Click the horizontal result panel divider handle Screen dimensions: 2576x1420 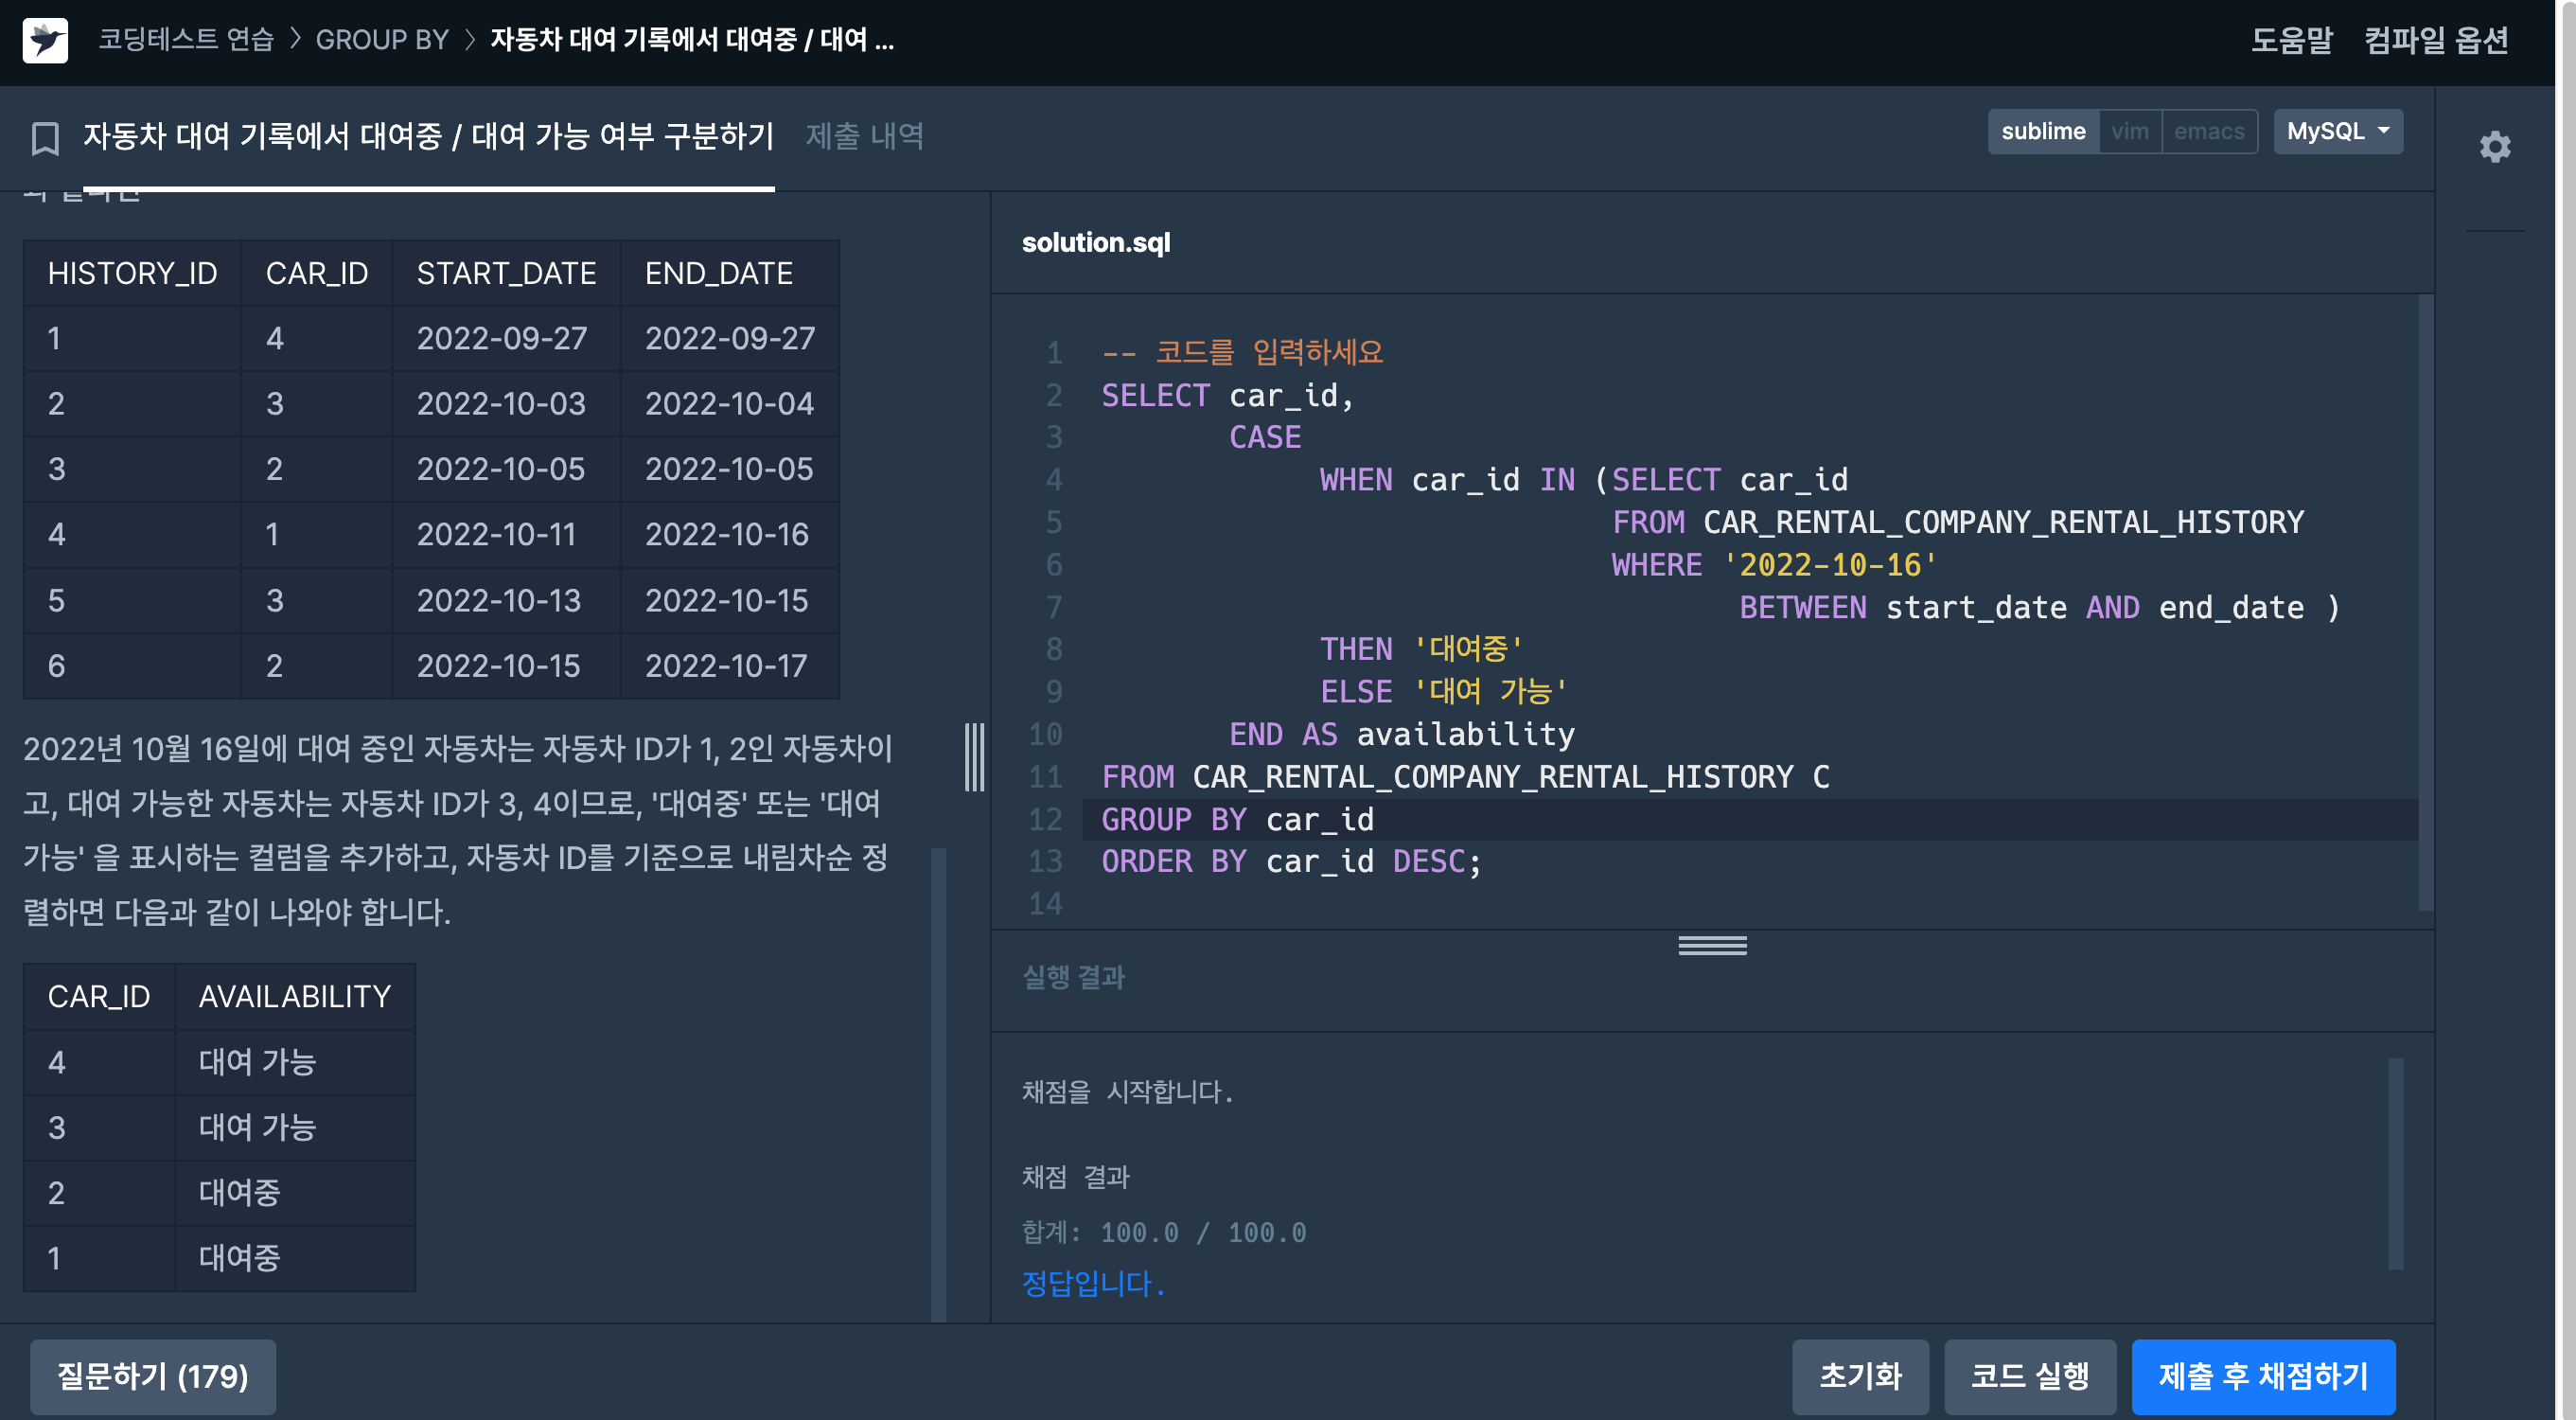click(1711, 945)
